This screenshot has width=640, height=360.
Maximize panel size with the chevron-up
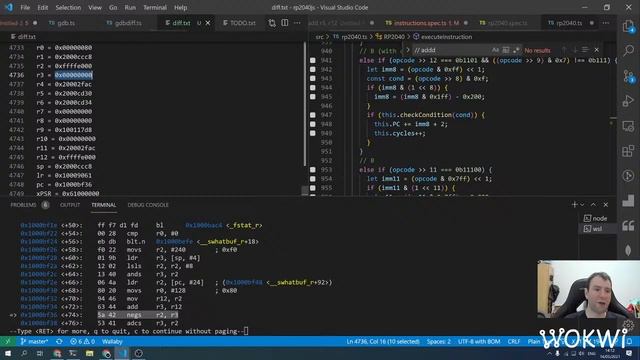point(593,204)
